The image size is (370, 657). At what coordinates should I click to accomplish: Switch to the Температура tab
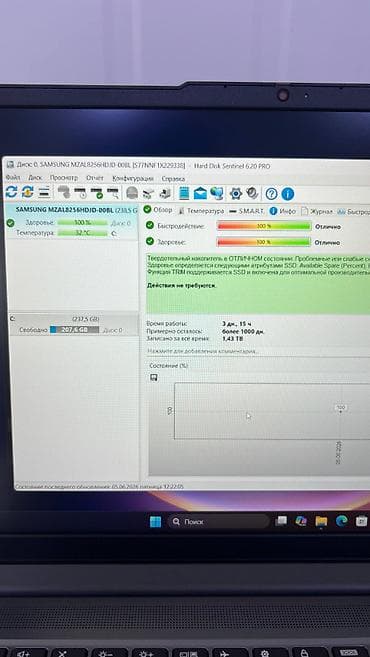pos(201,211)
